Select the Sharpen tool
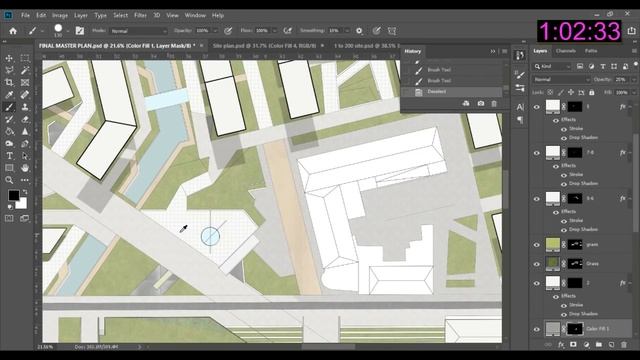640x360 pixels. point(25,131)
